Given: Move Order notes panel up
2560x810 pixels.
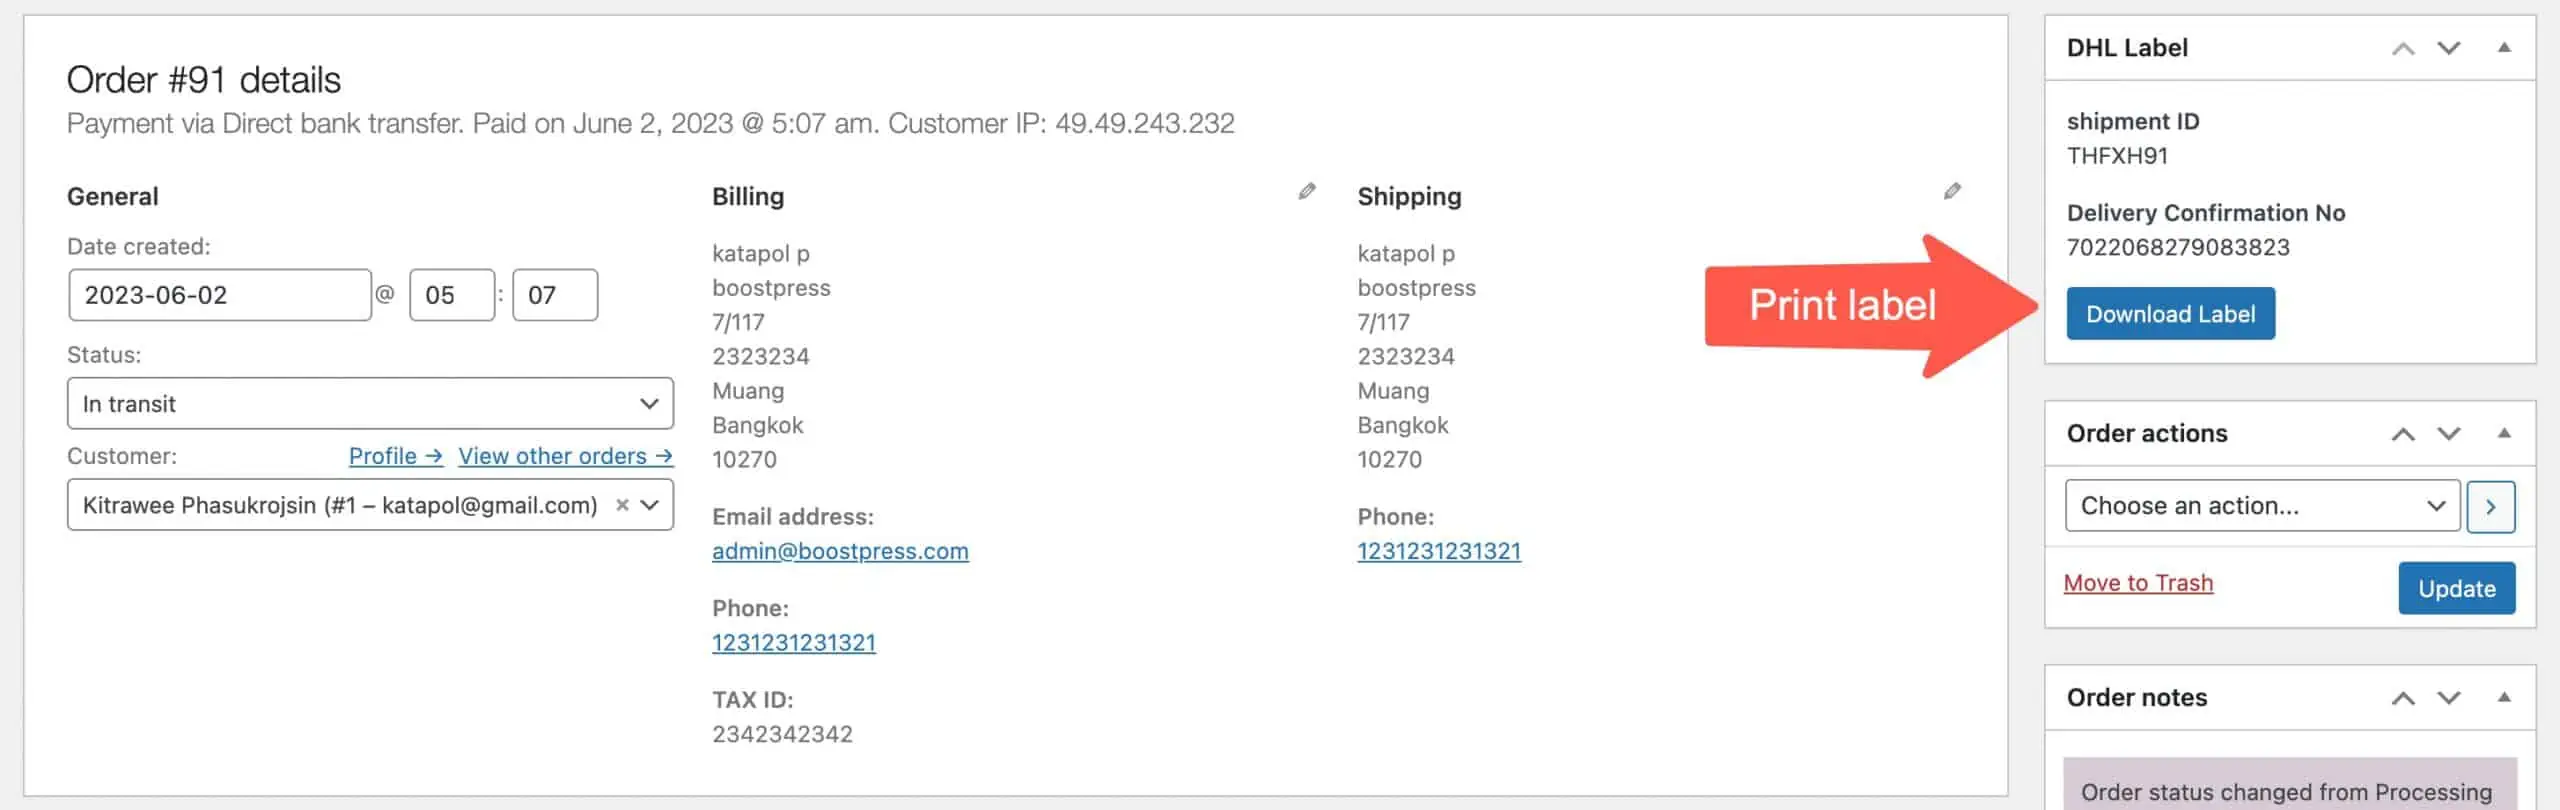Looking at the screenshot, I should pyautogui.click(x=2402, y=698).
